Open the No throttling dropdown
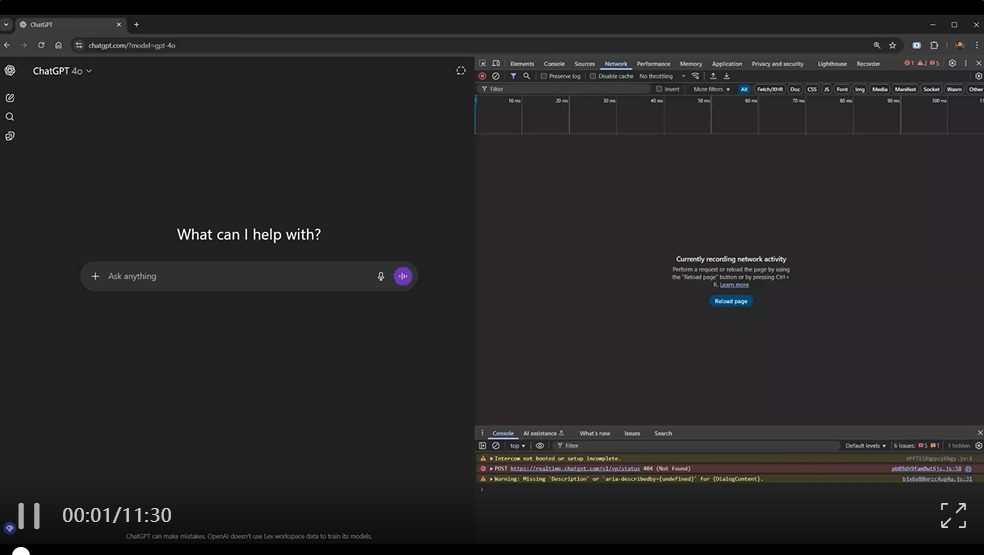This screenshot has height=555, width=984. [x=662, y=76]
